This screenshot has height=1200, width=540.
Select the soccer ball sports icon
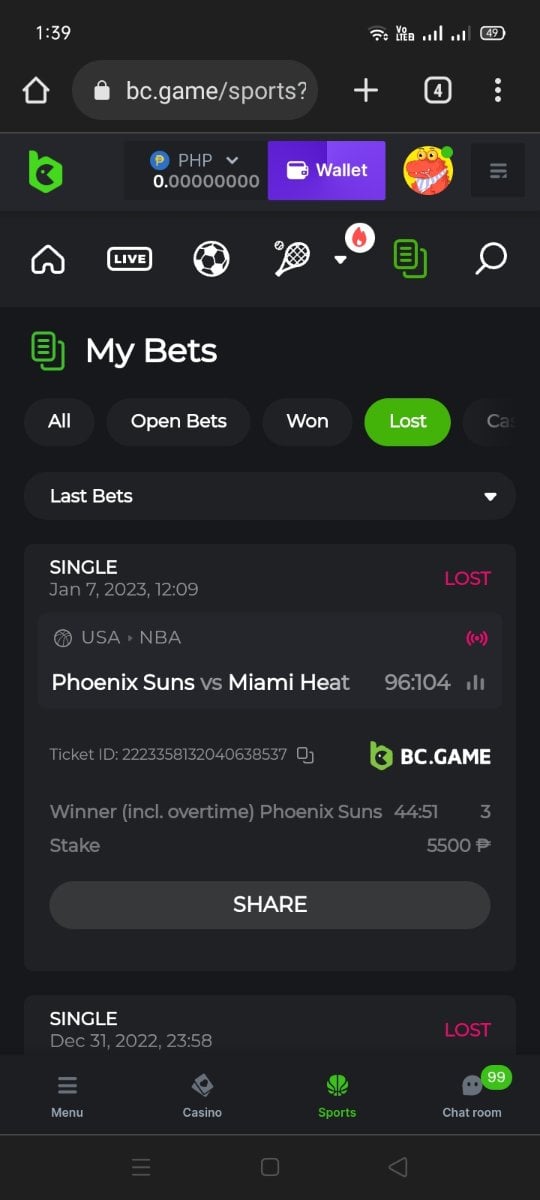coord(211,259)
